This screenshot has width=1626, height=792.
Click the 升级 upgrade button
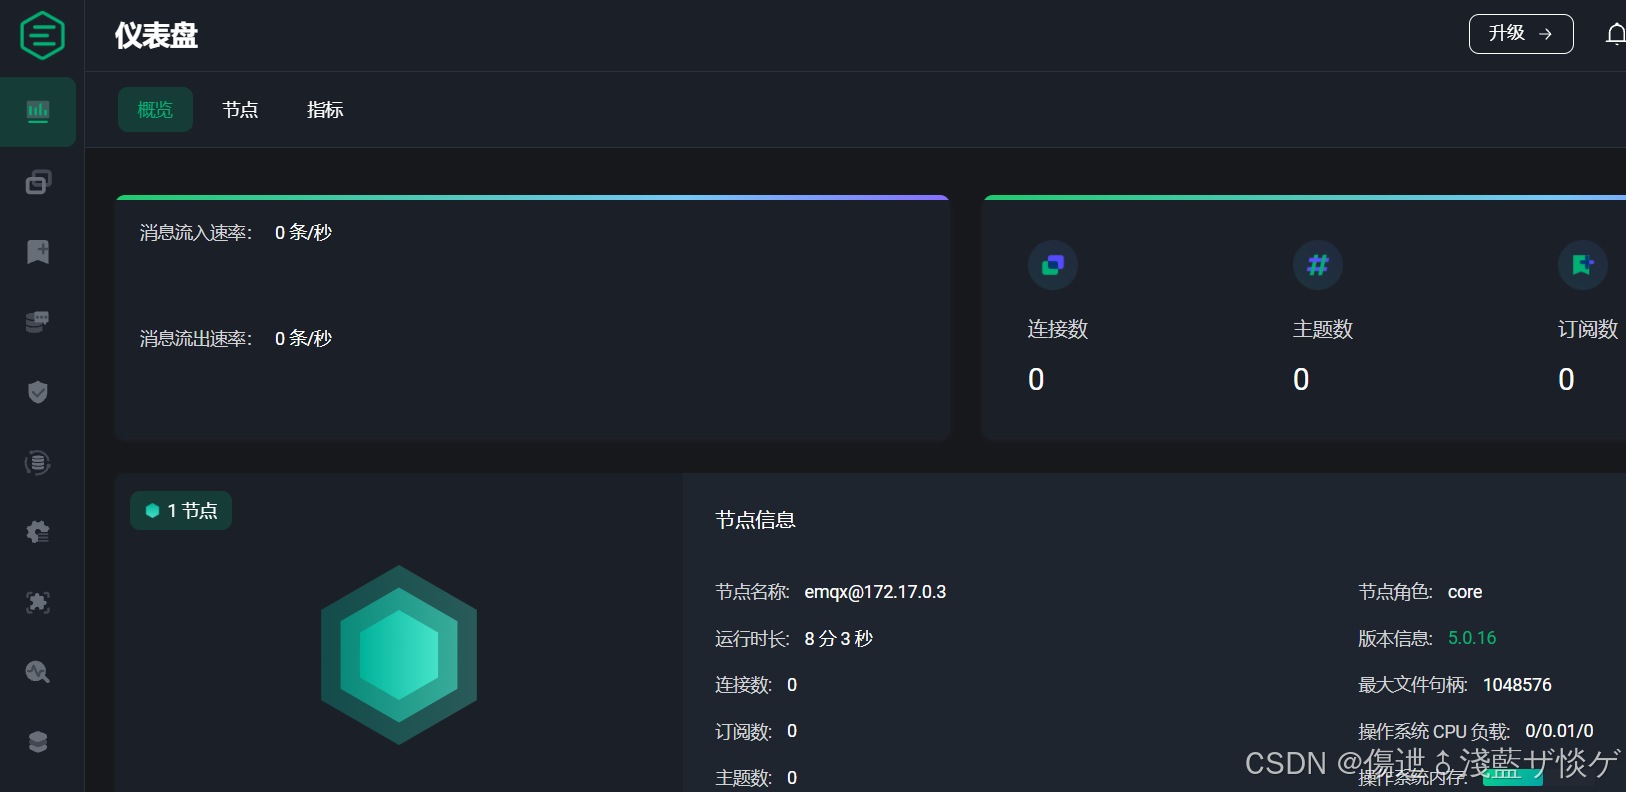coord(1521,34)
